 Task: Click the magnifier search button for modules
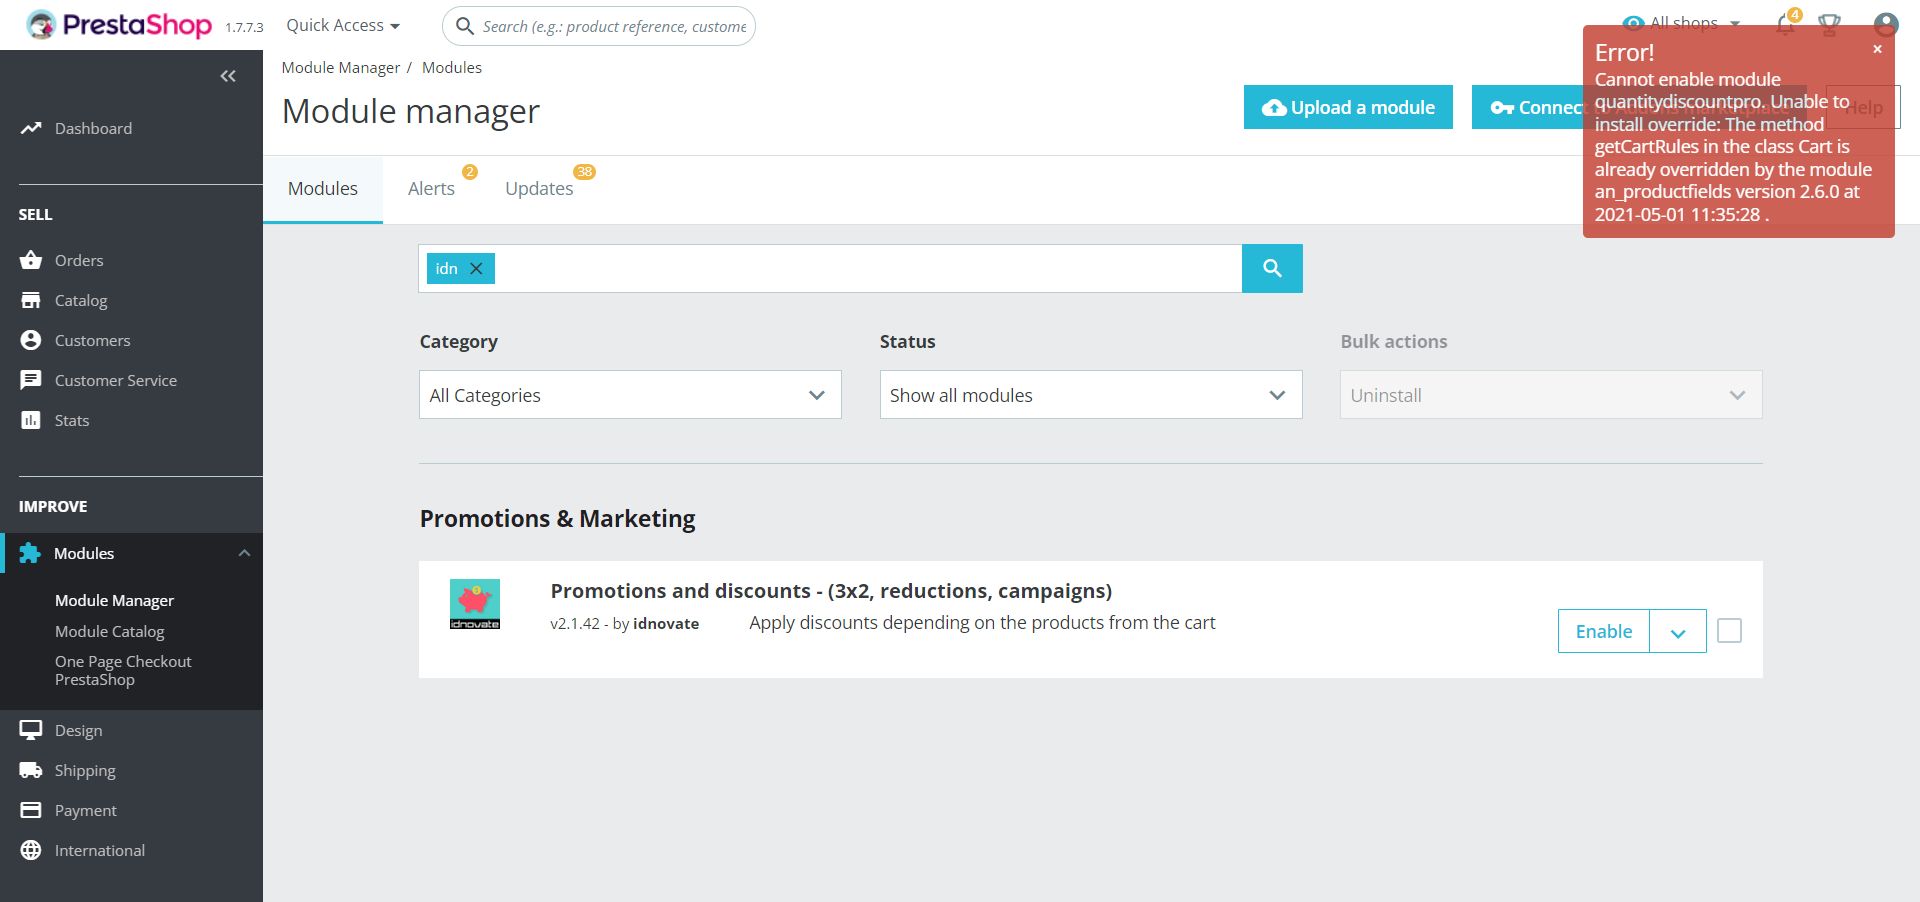coord(1271,268)
